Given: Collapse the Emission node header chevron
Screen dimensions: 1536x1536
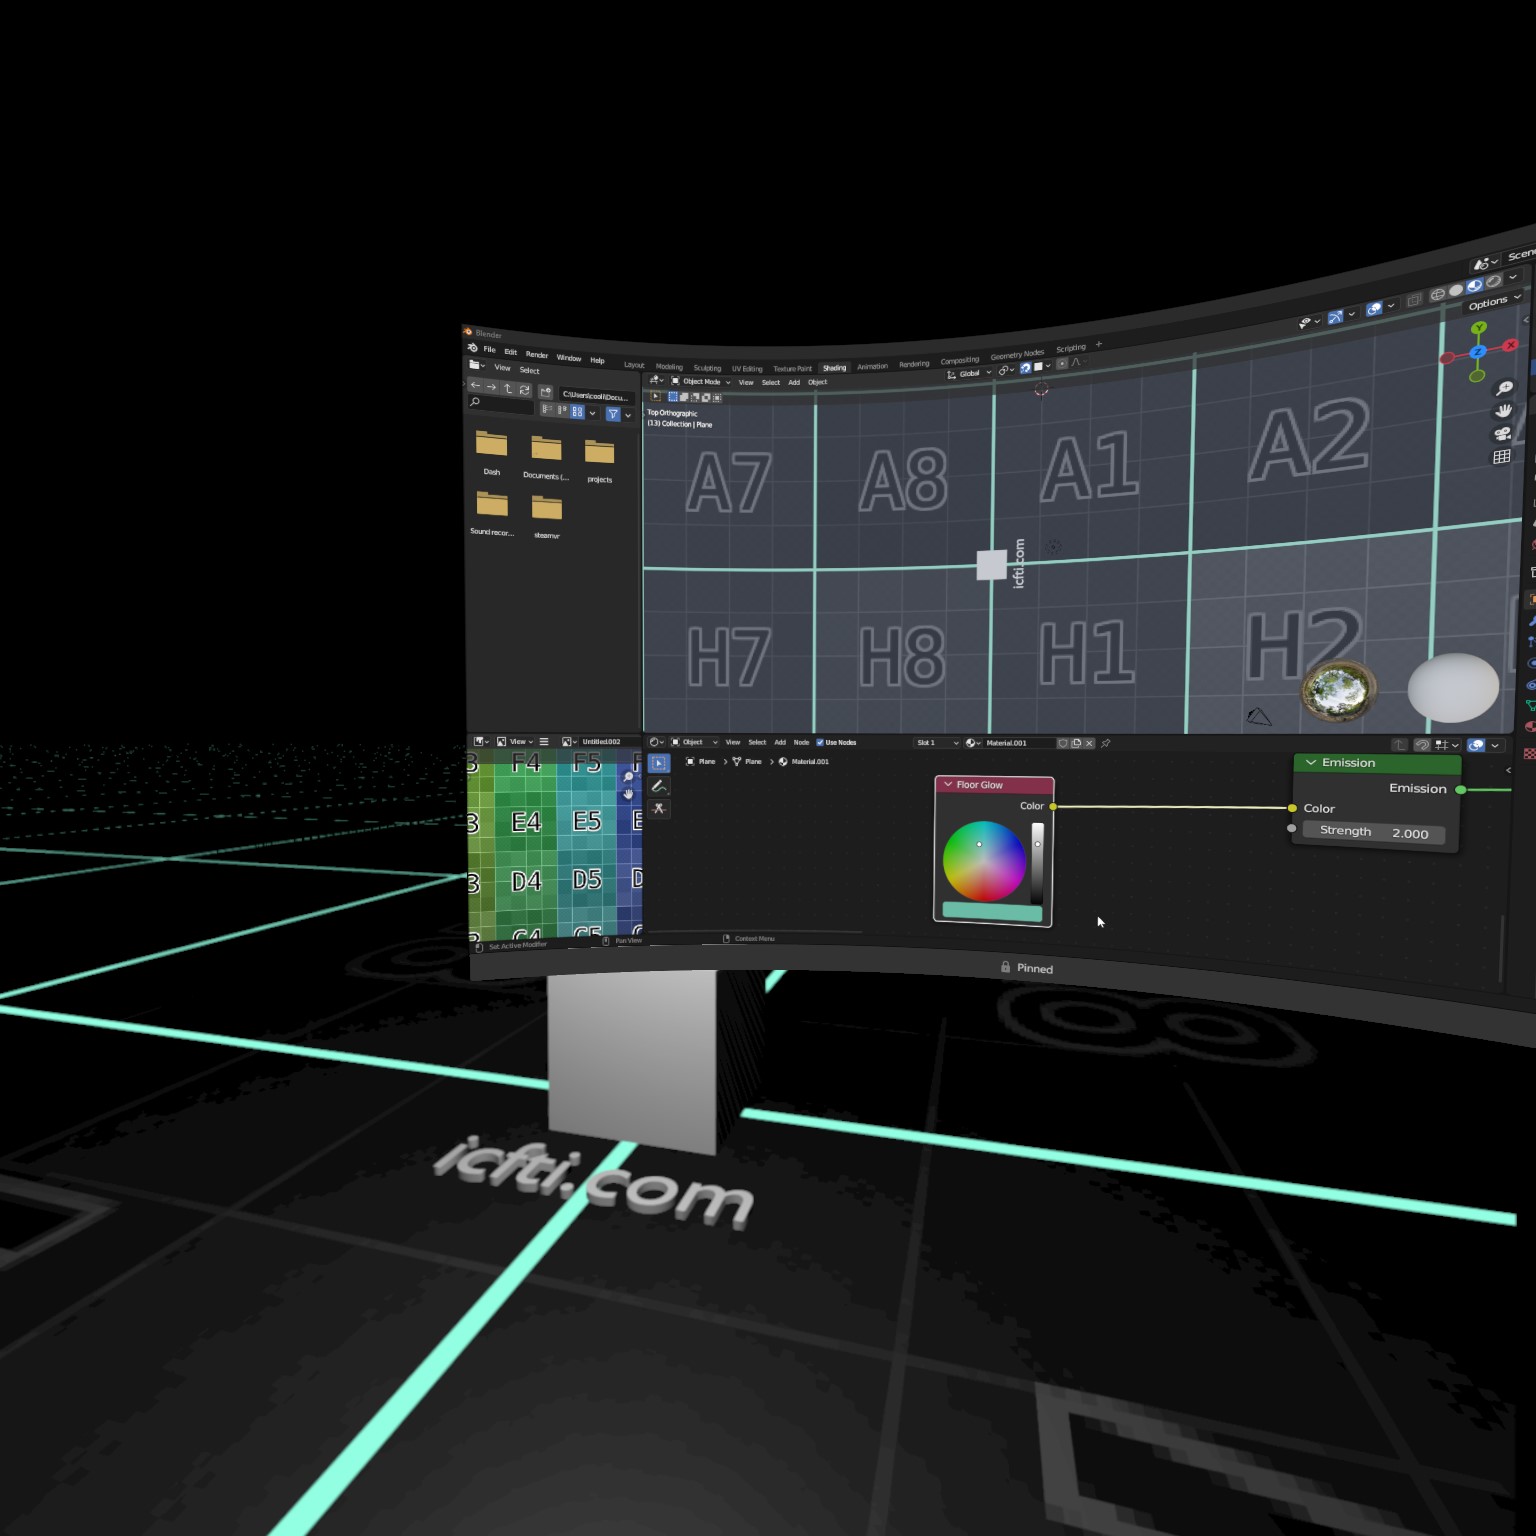Looking at the screenshot, I should point(1310,762).
